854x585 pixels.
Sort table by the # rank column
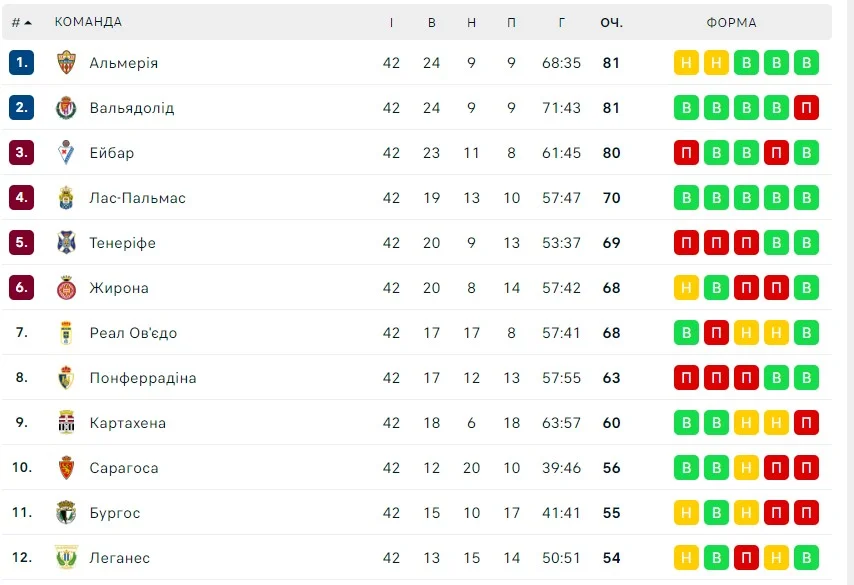[x=21, y=22]
